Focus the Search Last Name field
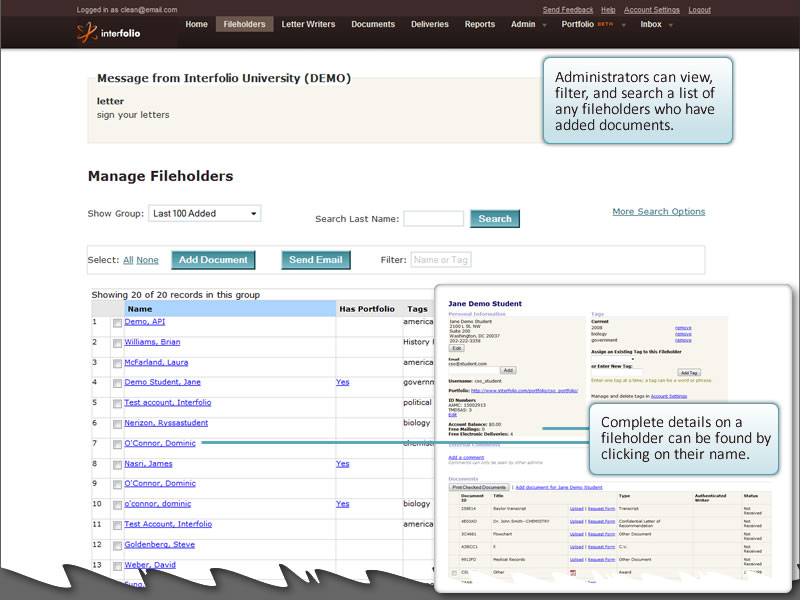800x600 pixels. [x=434, y=219]
